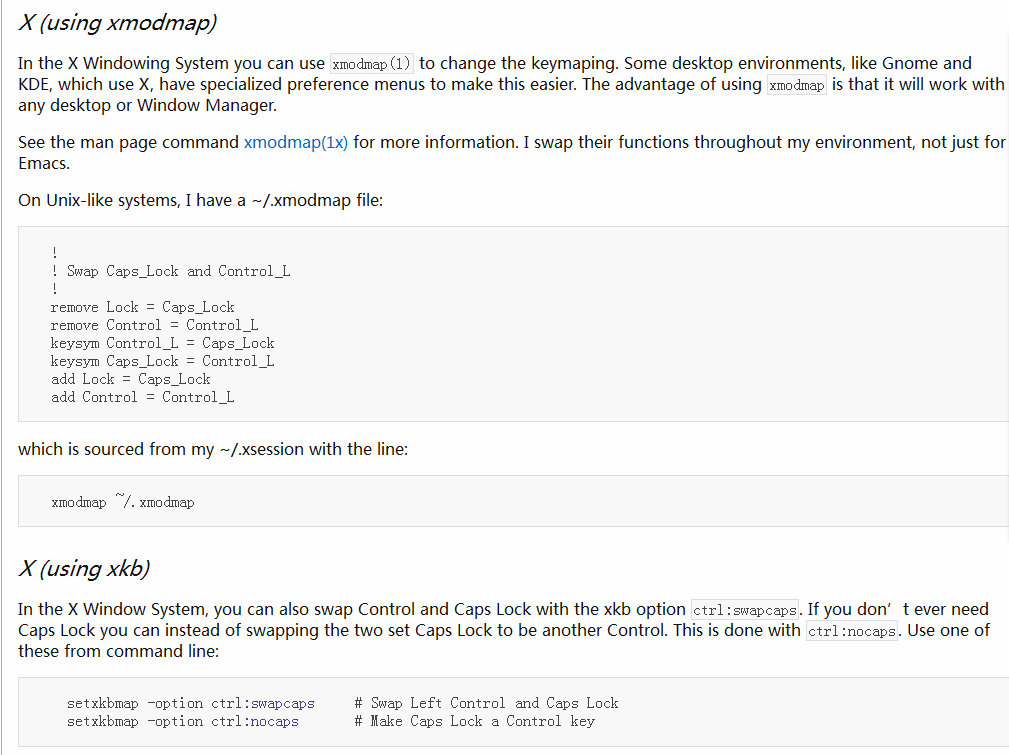1009x755 pixels.
Task: Click the line 'remove Control = Control_L'
Action: click(154, 325)
